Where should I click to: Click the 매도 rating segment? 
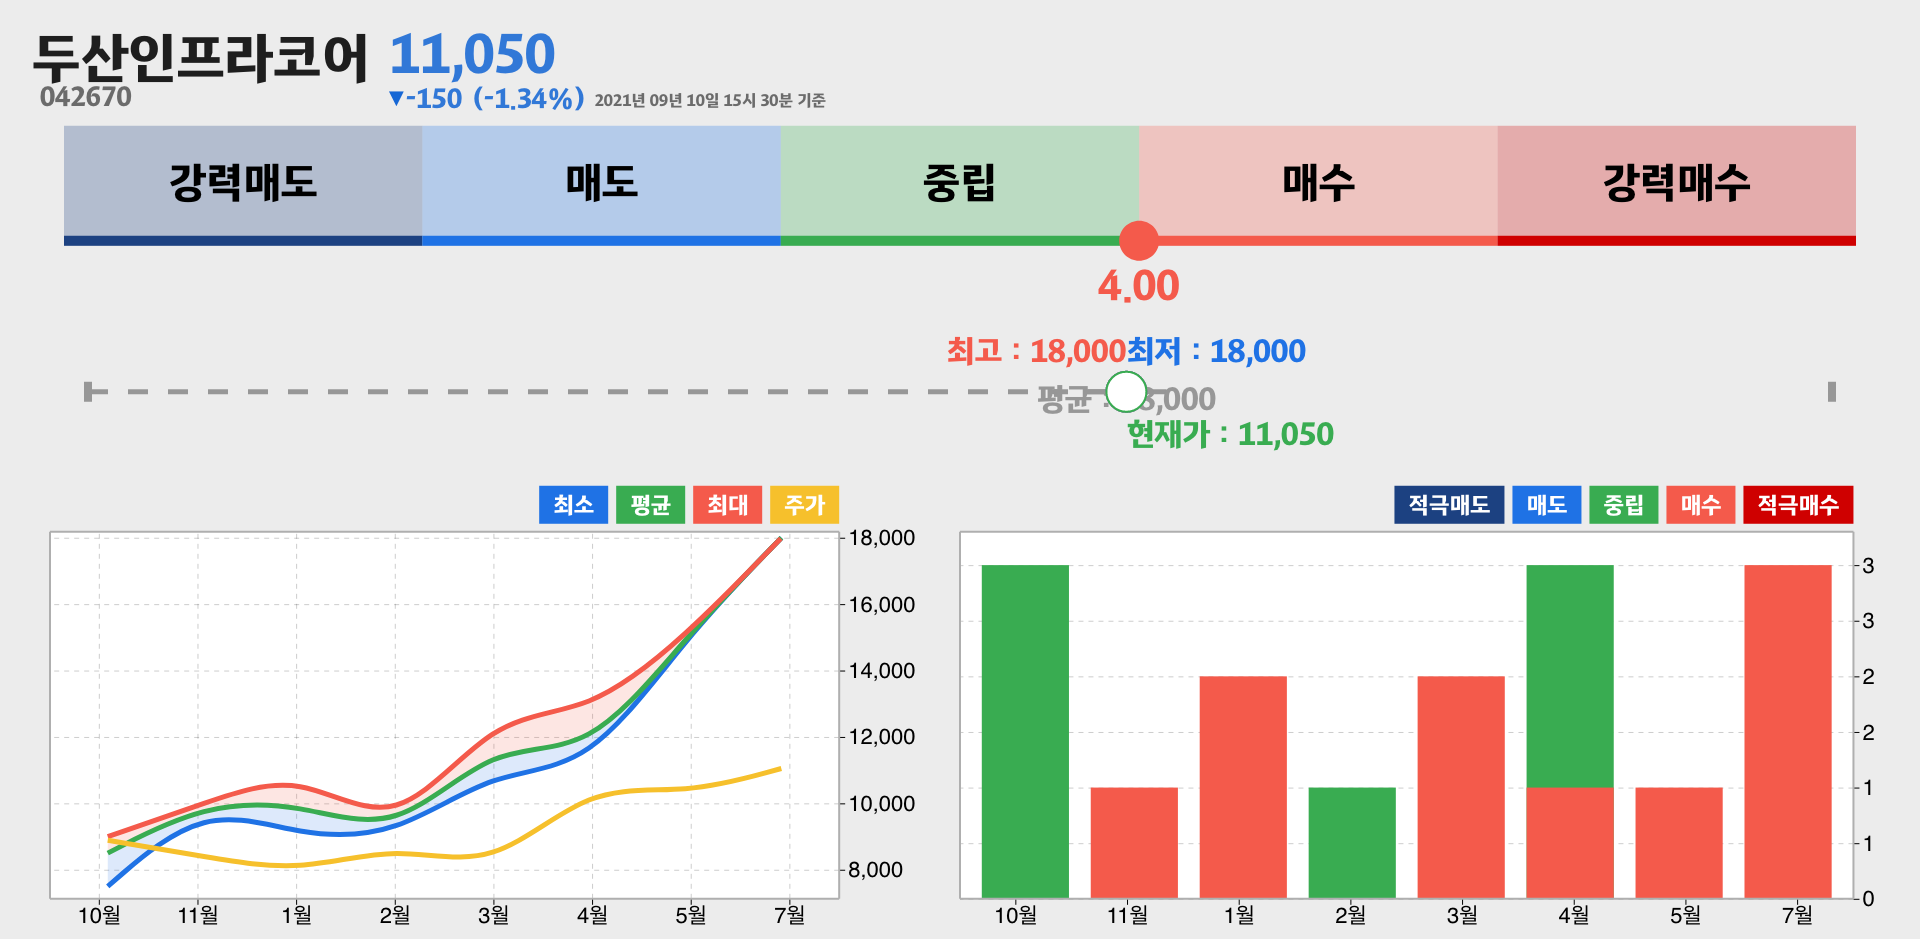point(601,185)
